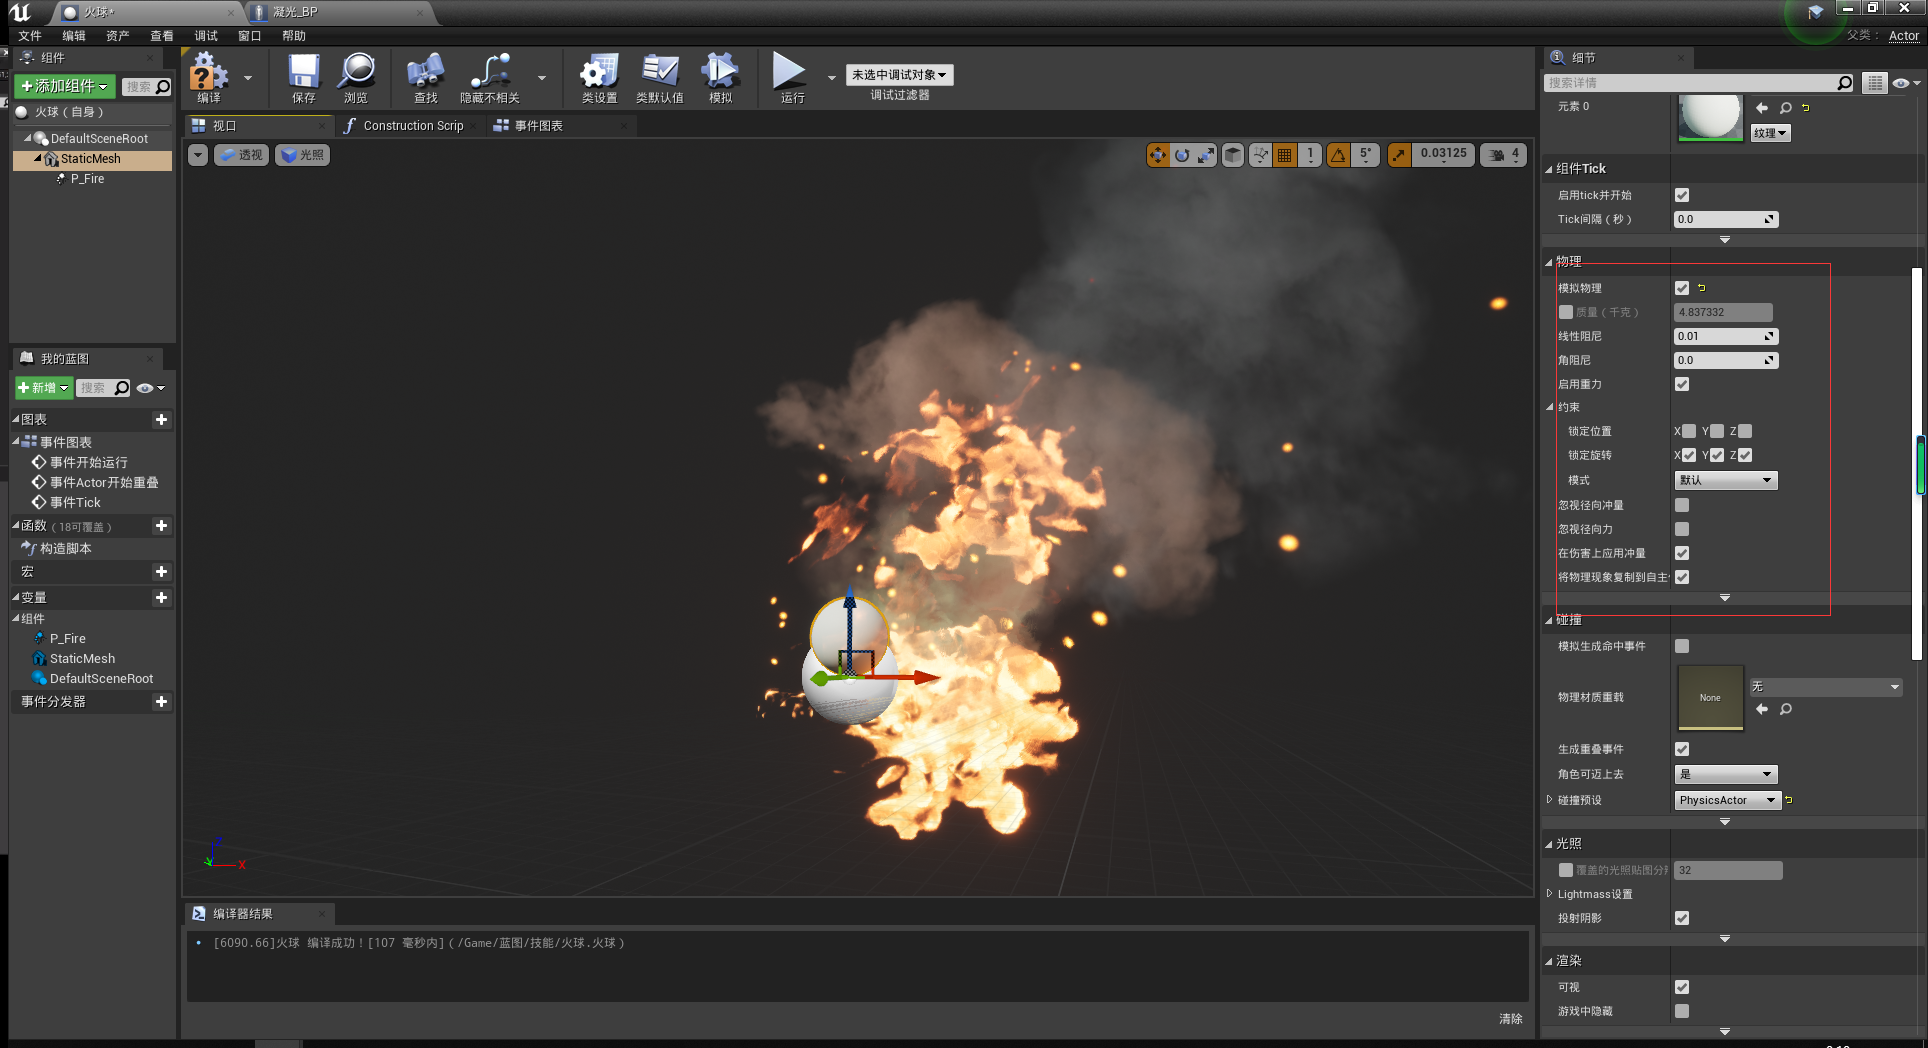Add new 事件分发器 with plus icon
Image resolution: width=1928 pixels, height=1048 pixels.
click(161, 702)
